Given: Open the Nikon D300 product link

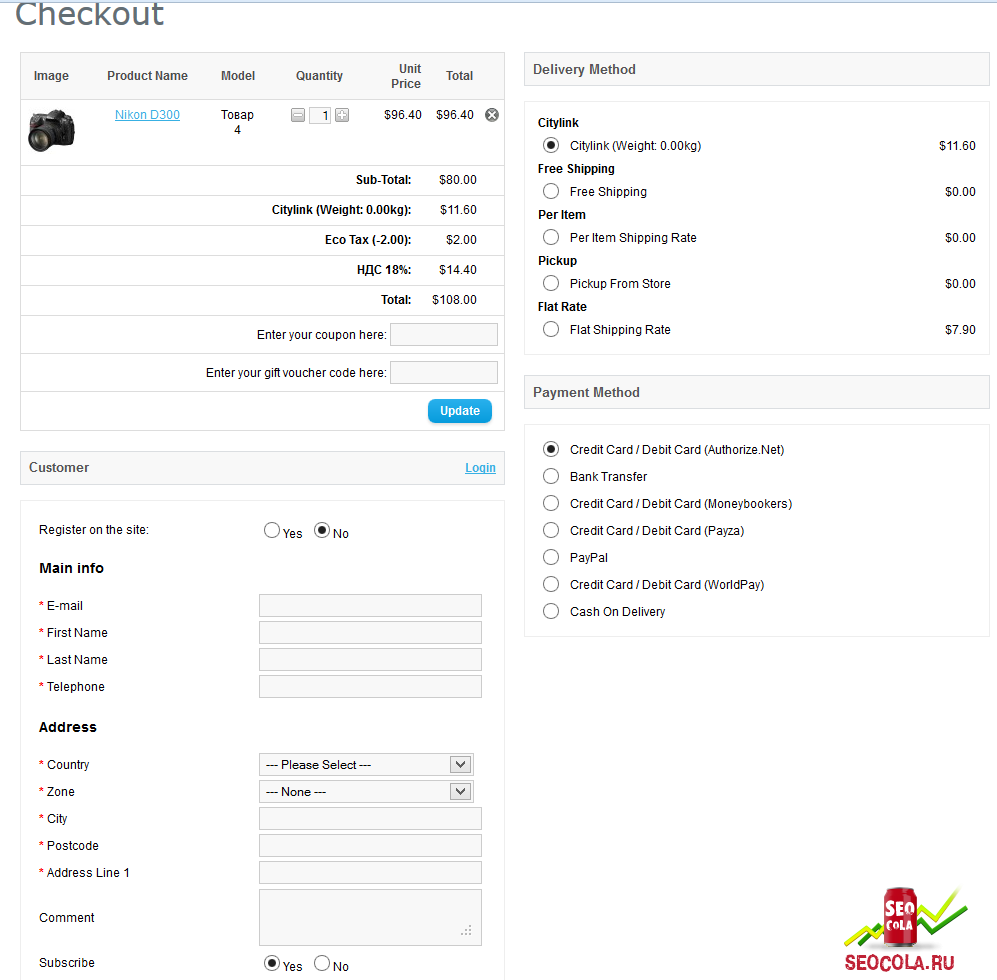Looking at the screenshot, I should pyautogui.click(x=148, y=114).
